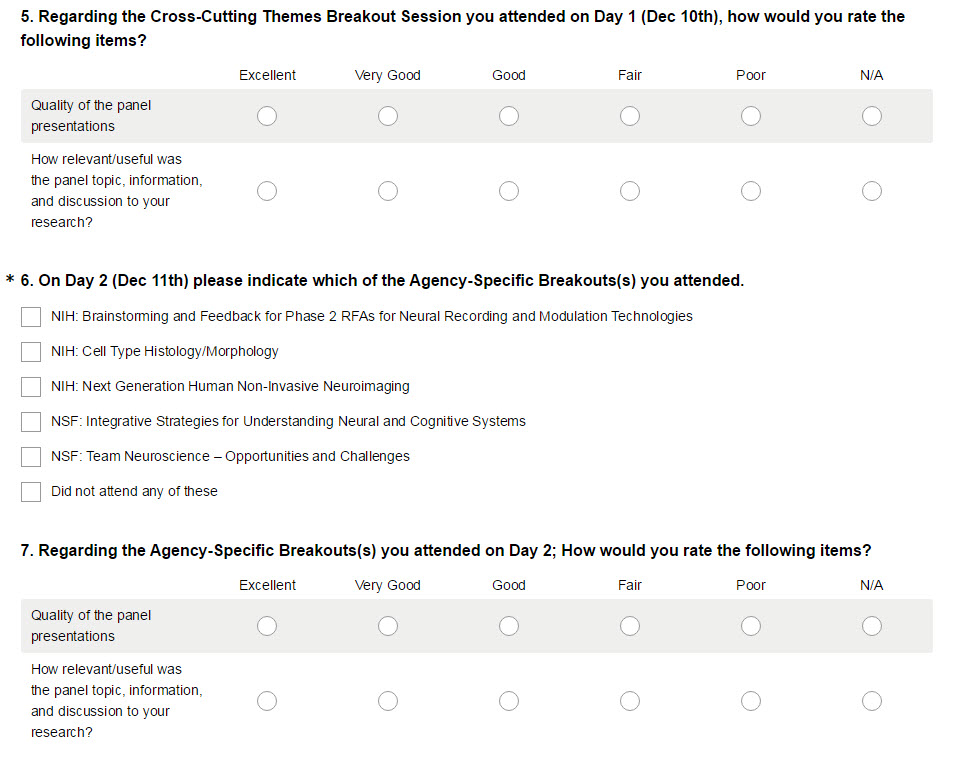Image resolution: width=956 pixels, height=766 pixels.
Task: Tick NIH Next Generation Human Non-Invasive Neuroimaging
Action: pyautogui.click(x=31, y=387)
